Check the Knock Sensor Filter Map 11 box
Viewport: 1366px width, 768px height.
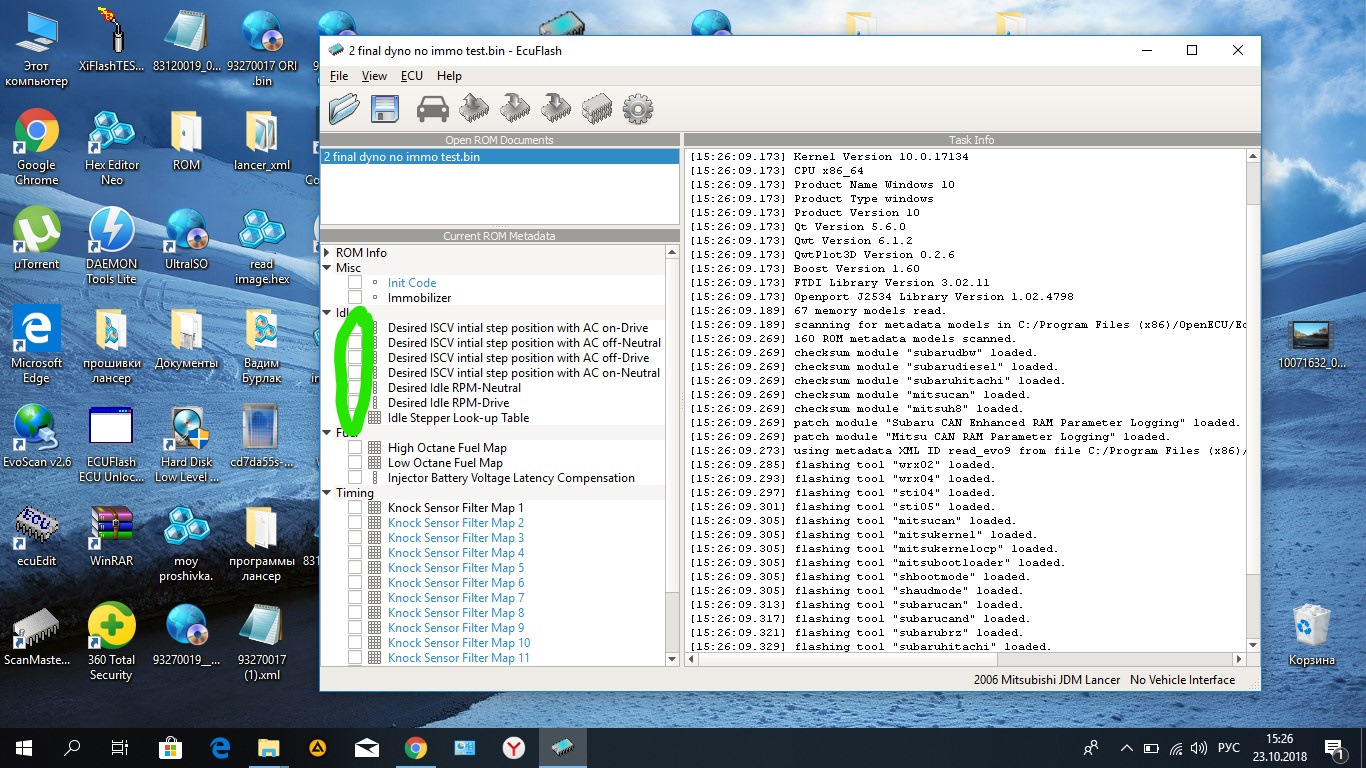[355, 658]
